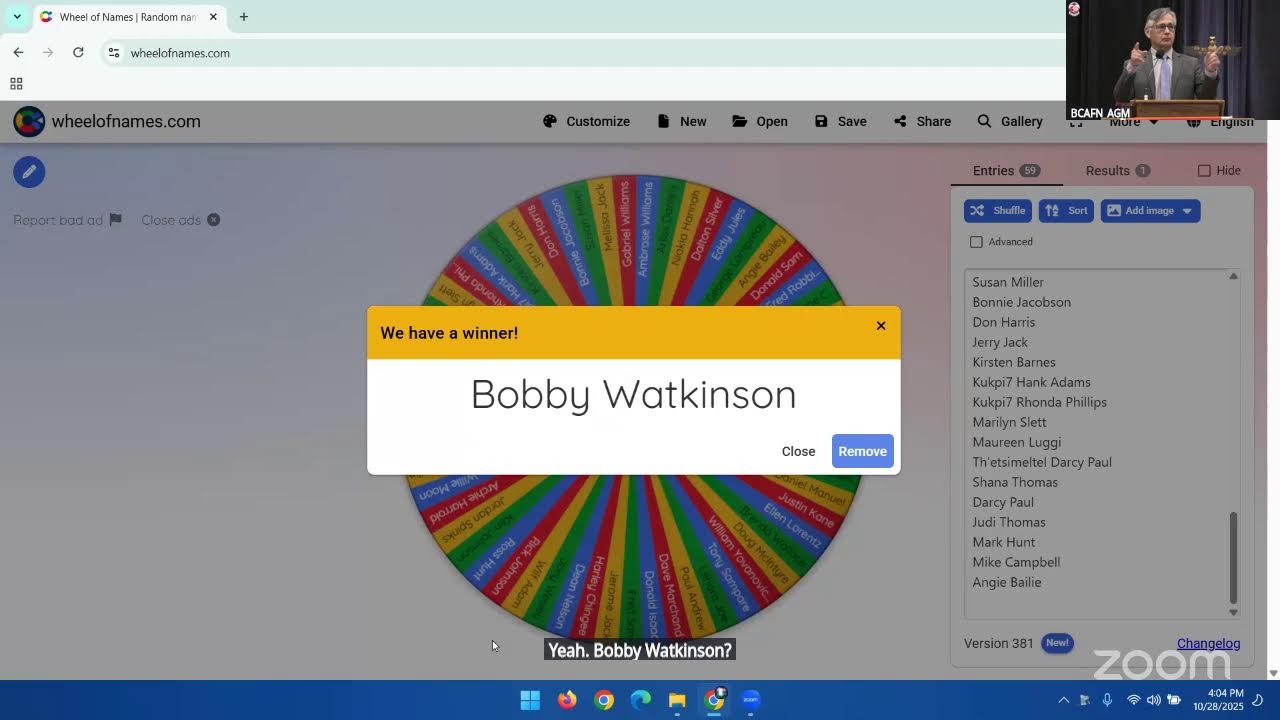Click the entry Shana Thomas
This screenshot has height=720, width=1280.
pyautogui.click(x=1015, y=482)
